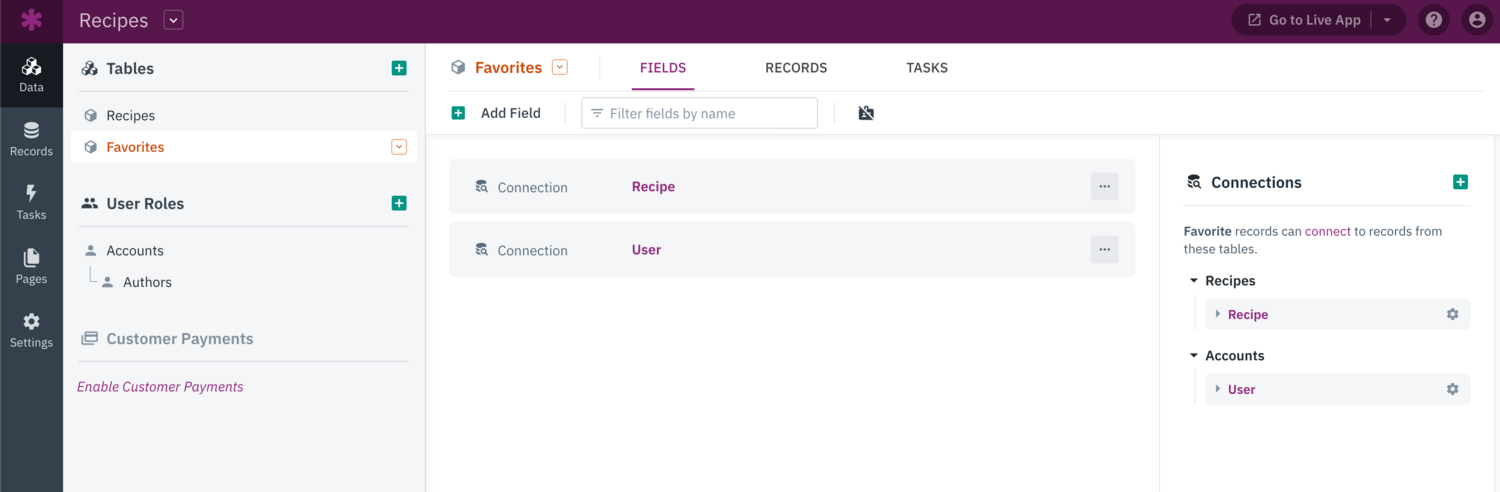The width and height of the screenshot is (1500, 492).
Task: Open the Pages section in sidebar
Action: [31, 267]
